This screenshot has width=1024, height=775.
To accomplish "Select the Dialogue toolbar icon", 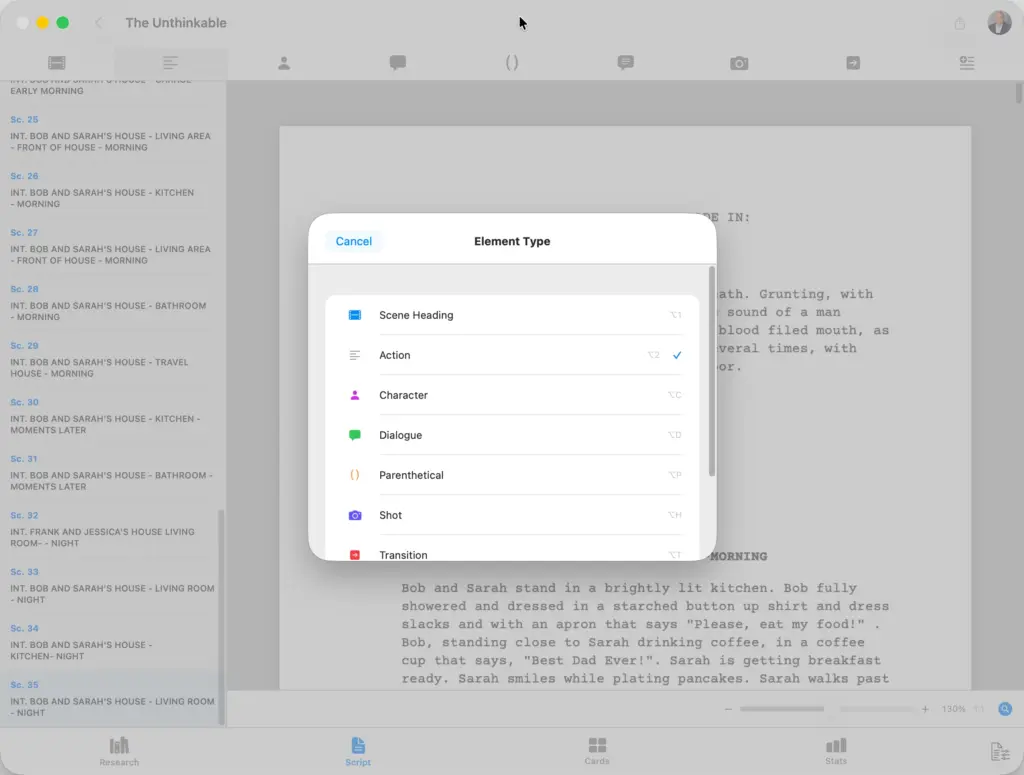I will pyautogui.click(x=398, y=63).
